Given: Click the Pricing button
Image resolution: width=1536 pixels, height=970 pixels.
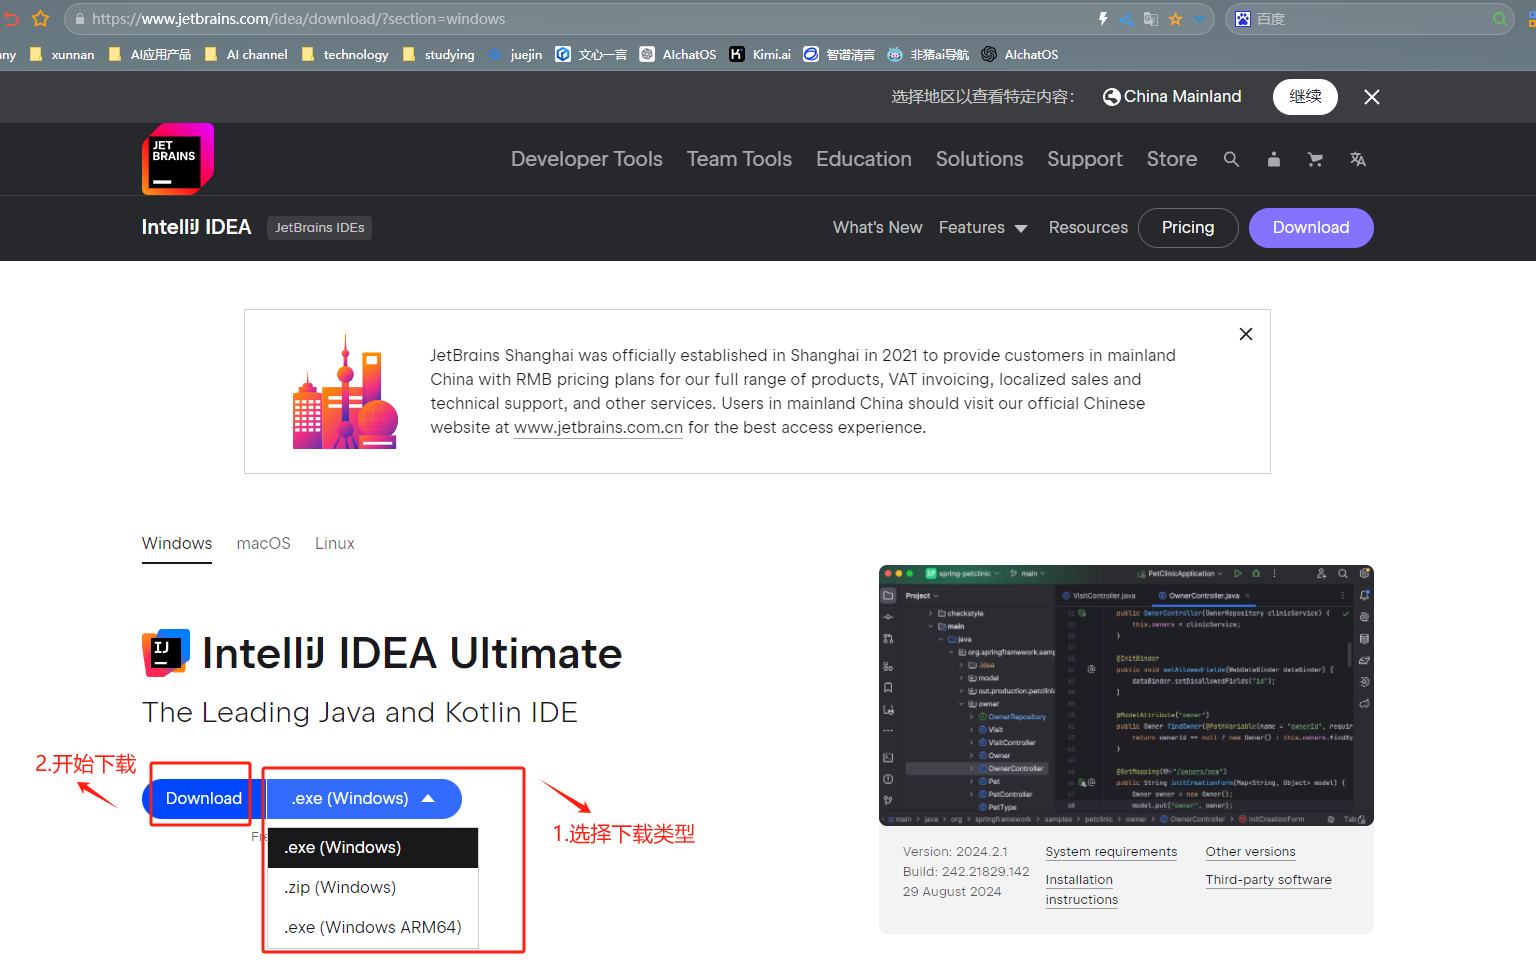Looking at the screenshot, I should (x=1188, y=228).
